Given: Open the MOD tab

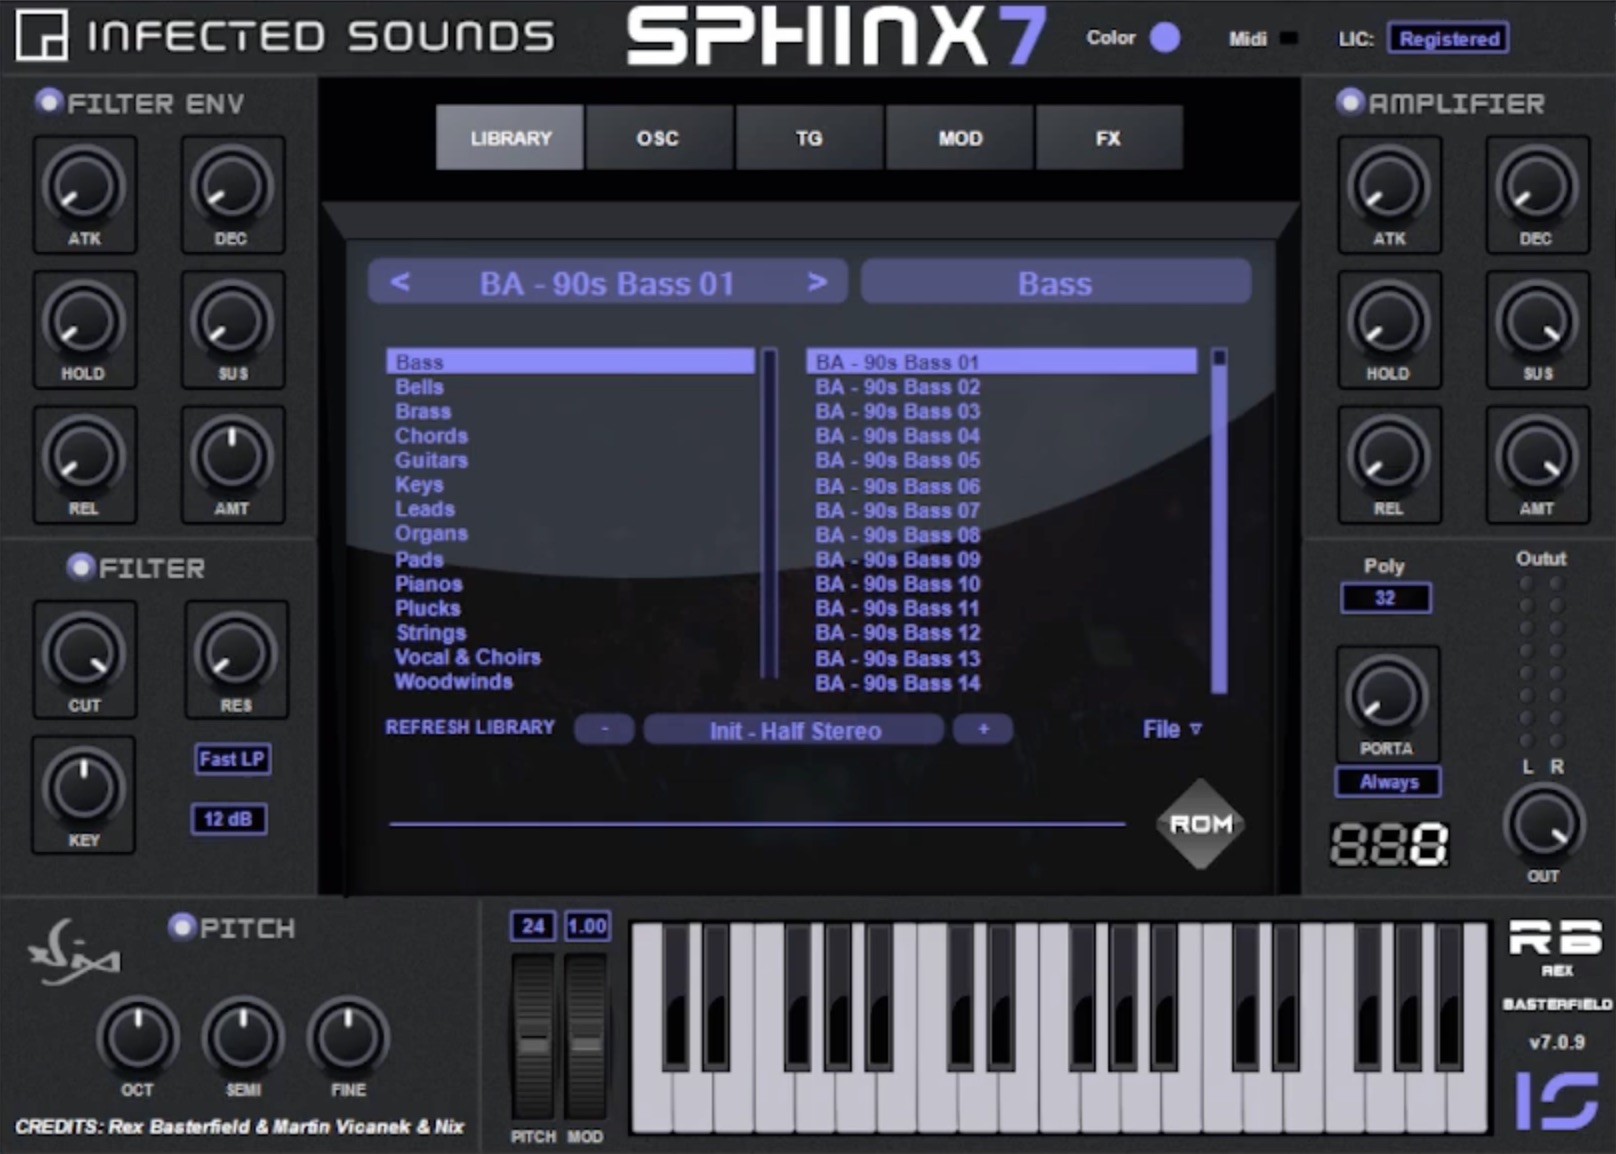Looking at the screenshot, I should (960, 138).
